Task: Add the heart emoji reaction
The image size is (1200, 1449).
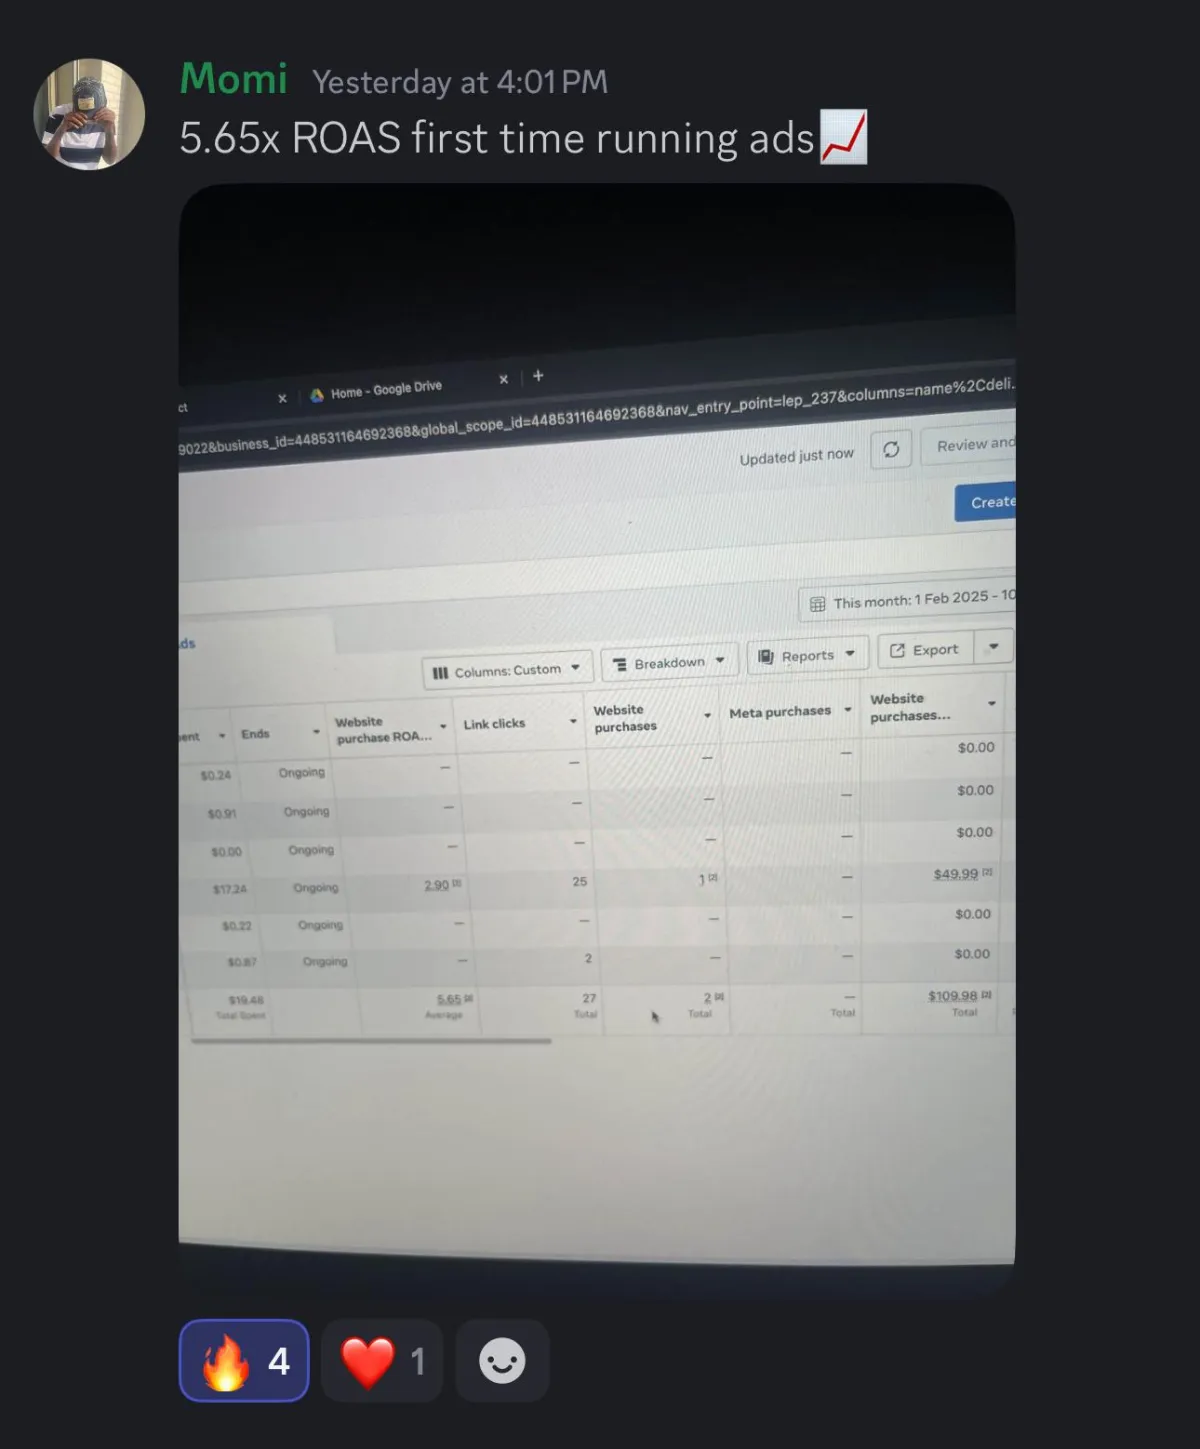Action: pos(382,1360)
